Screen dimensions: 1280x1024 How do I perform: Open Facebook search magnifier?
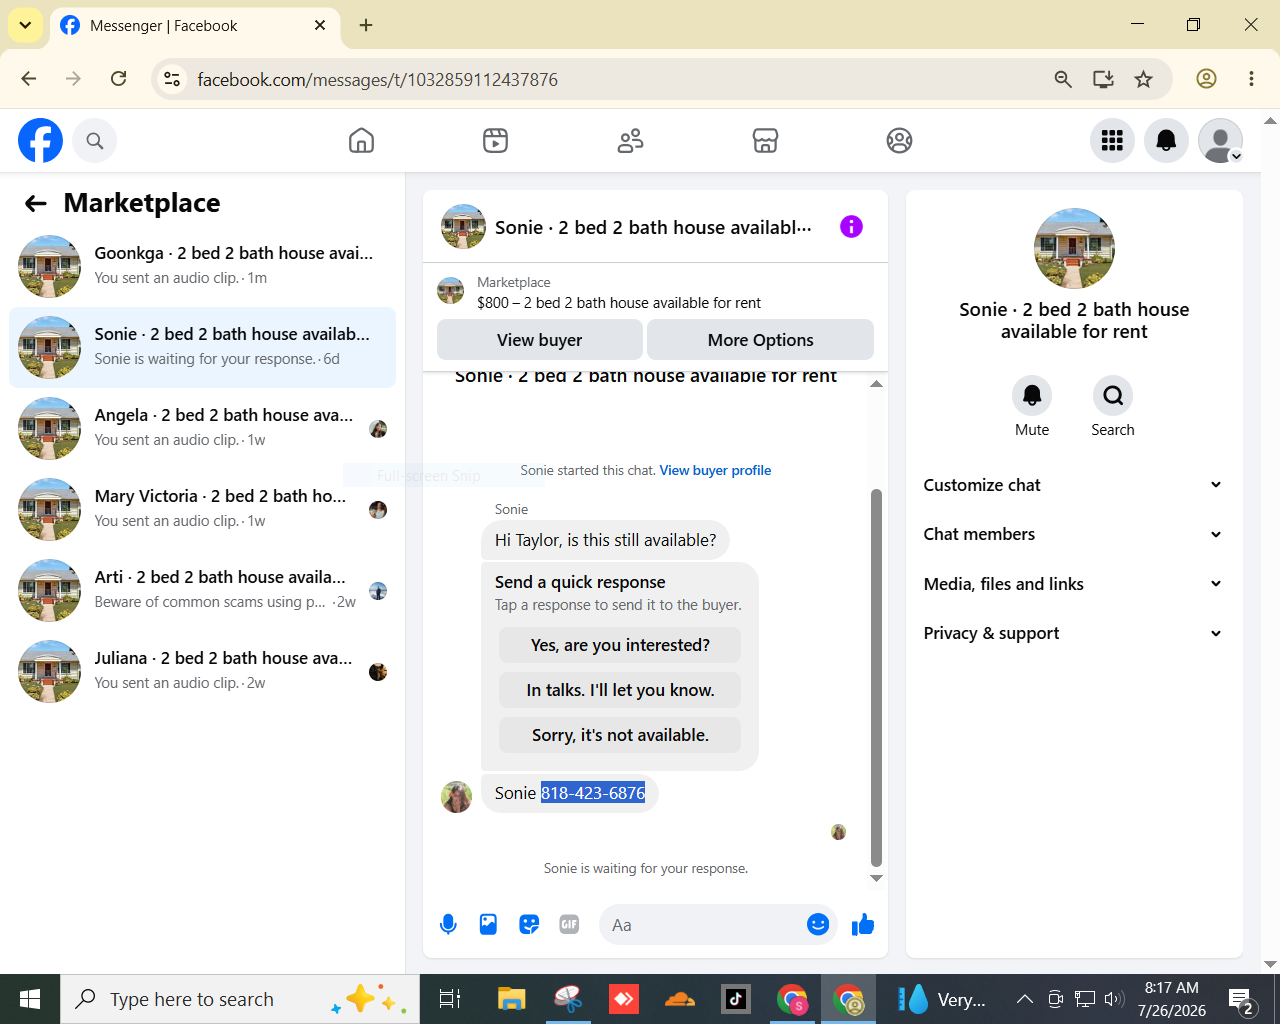pyautogui.click(x=95, y=141)
